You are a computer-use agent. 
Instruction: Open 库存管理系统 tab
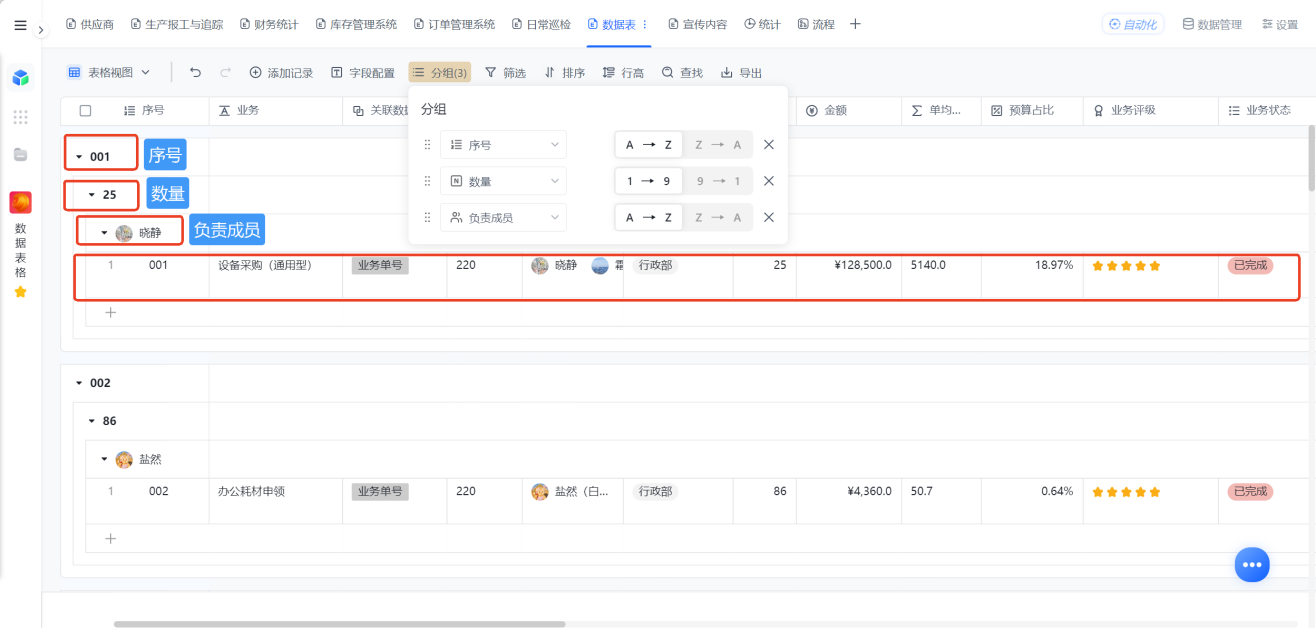click(356, 24)
